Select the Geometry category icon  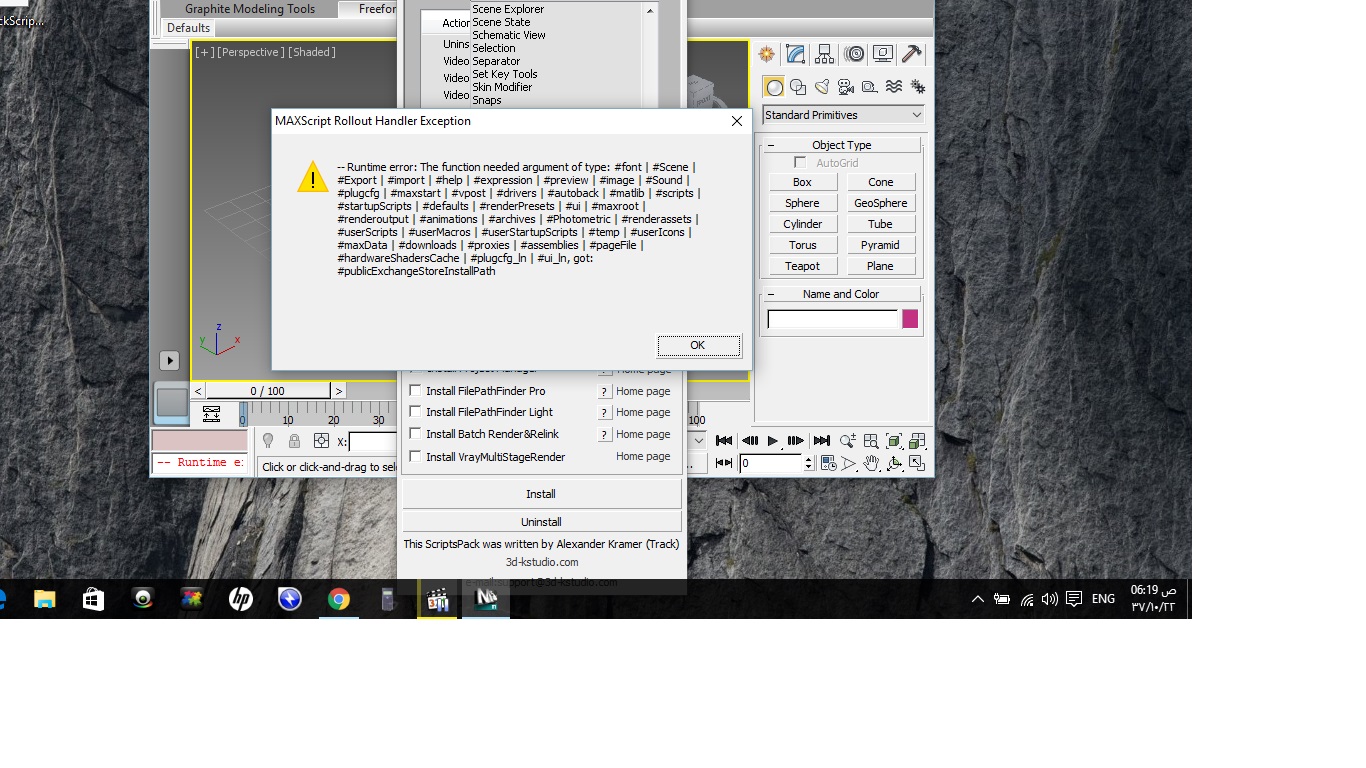point(774,87)
